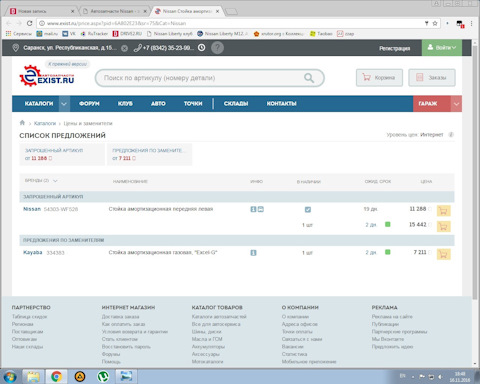
Task: Open info icon for Kayaba 334383
Action: coord(253,253)
